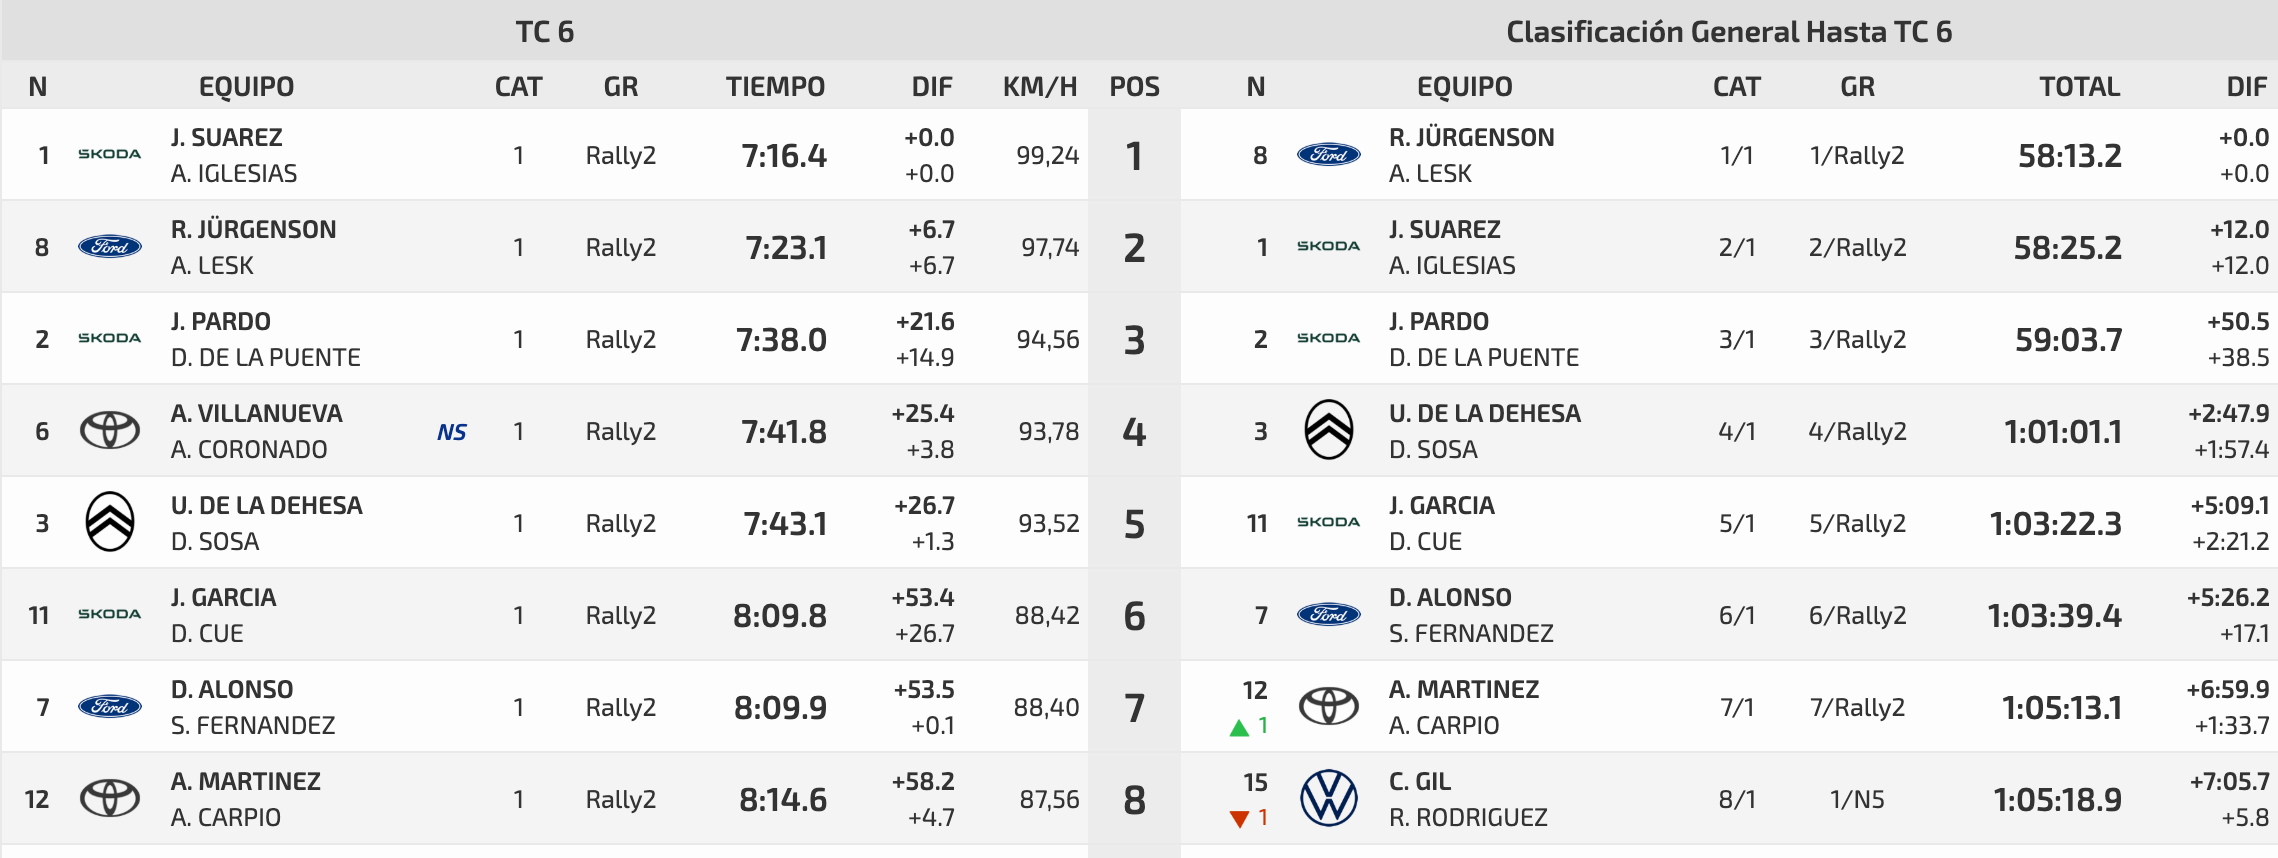Click the green up arrow under number 12
Image resolution: width=2278 pixels, height=858 pixels.
(1239, 727)
